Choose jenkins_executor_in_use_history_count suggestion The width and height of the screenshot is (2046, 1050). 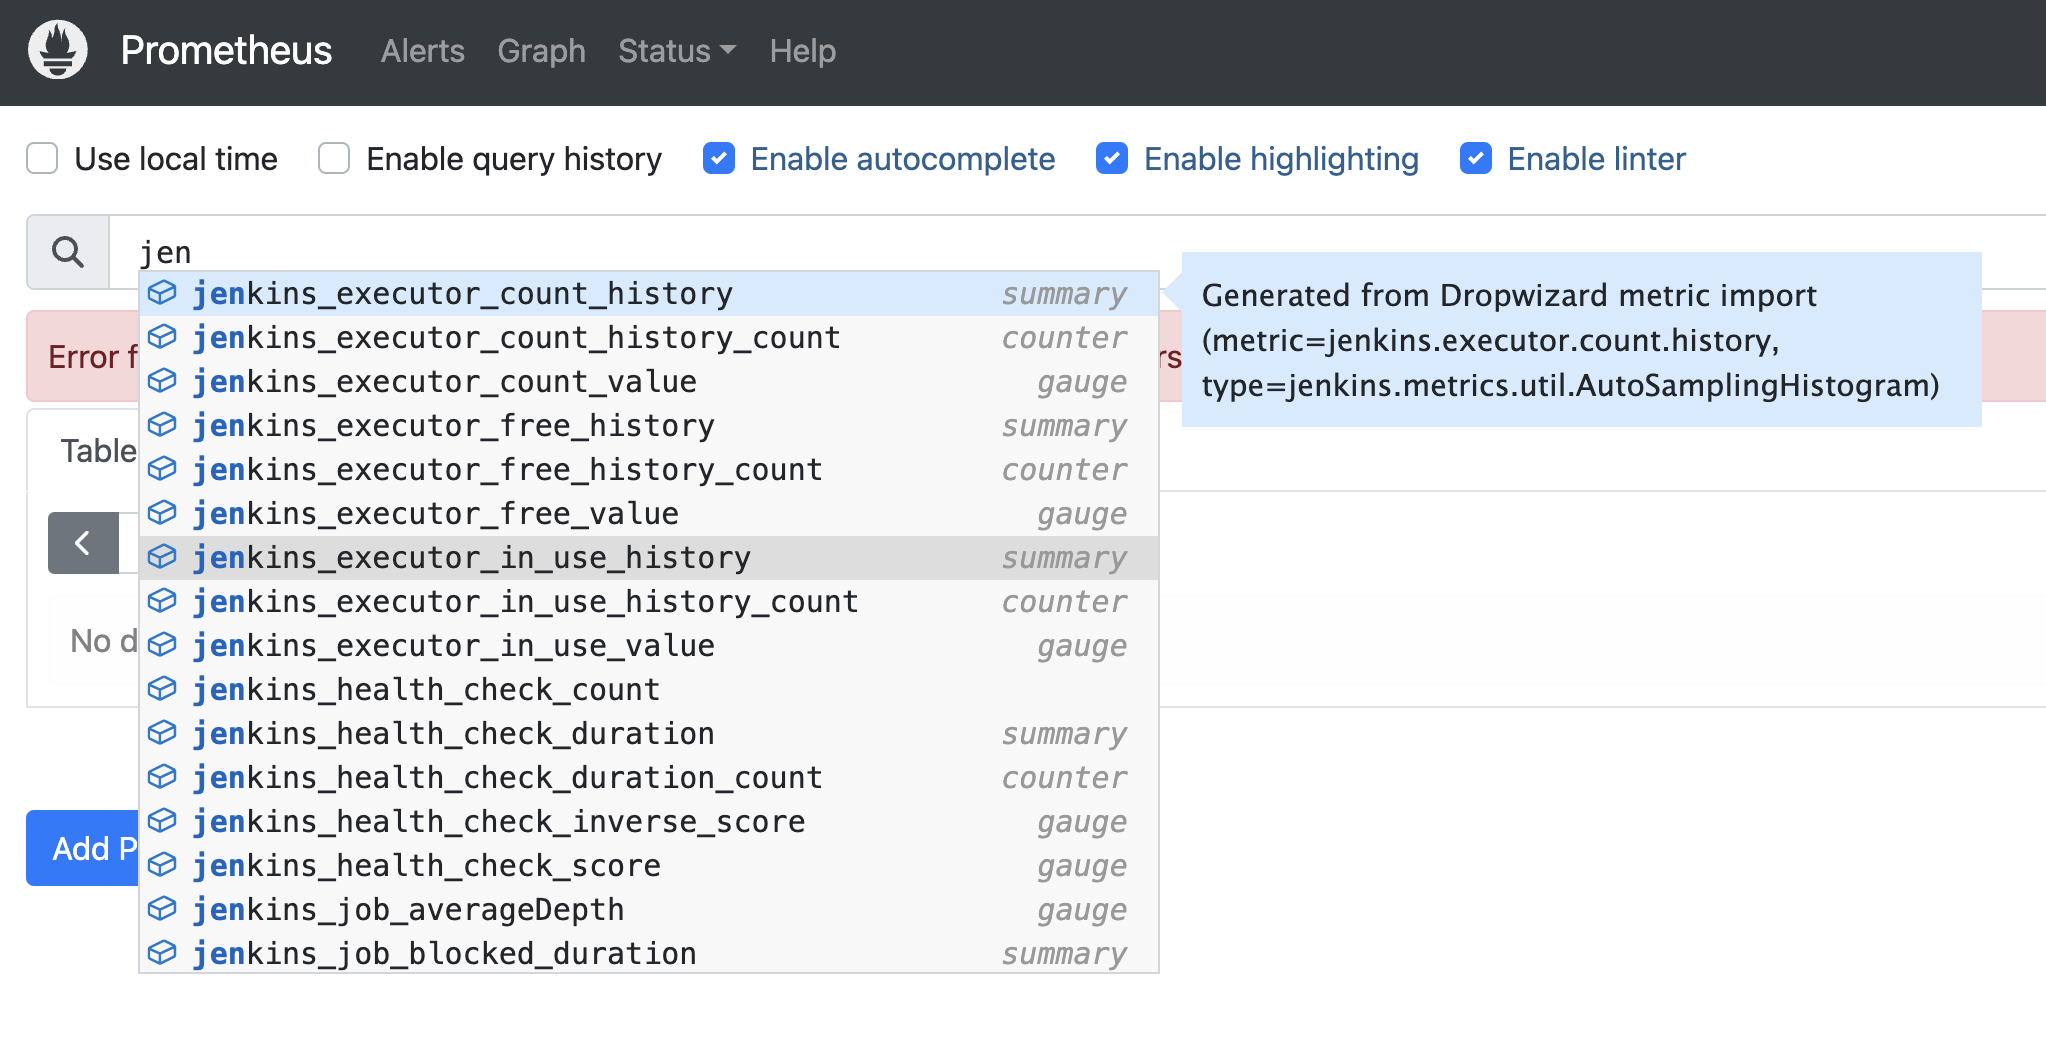point(648,601)
